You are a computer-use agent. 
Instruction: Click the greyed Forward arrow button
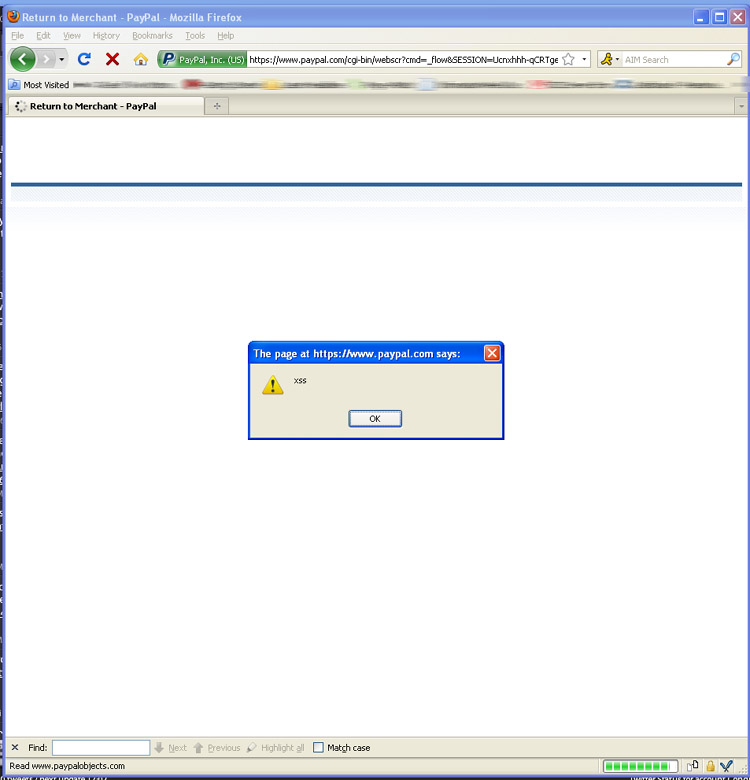pyautogui.click(x=46, y=60)
